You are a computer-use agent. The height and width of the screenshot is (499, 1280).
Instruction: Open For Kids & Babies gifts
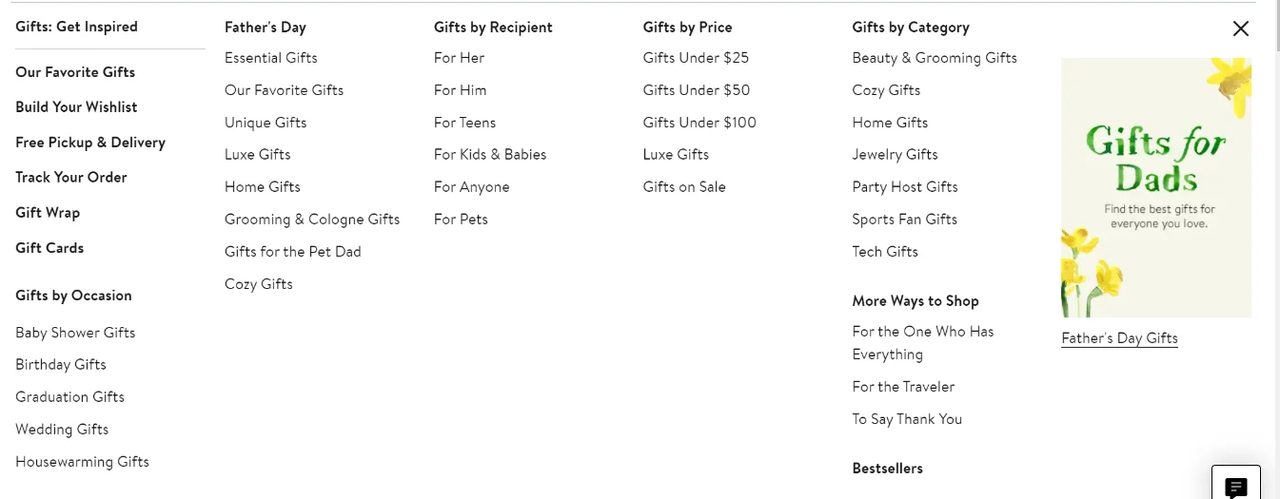click(x=490, y=155)
